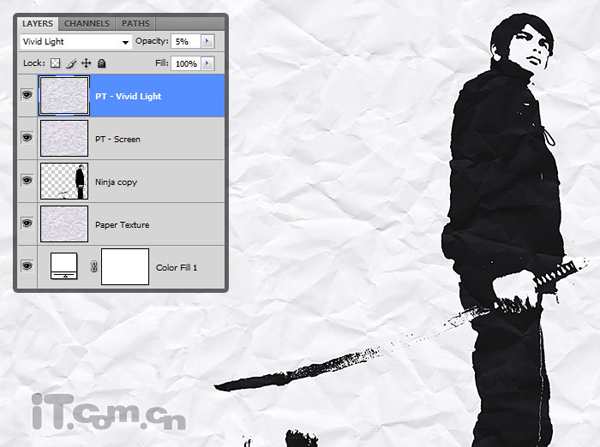Screen dimensions: 600x447
Task: Open the Vivid Light blend mode dropdown
Action: point(76,42)
